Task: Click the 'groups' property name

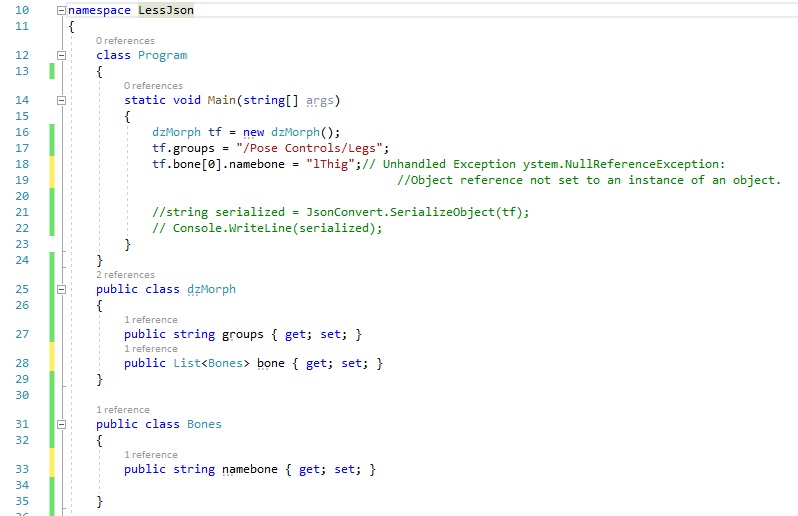Action: pyautogui.click(x=243, y=334)
